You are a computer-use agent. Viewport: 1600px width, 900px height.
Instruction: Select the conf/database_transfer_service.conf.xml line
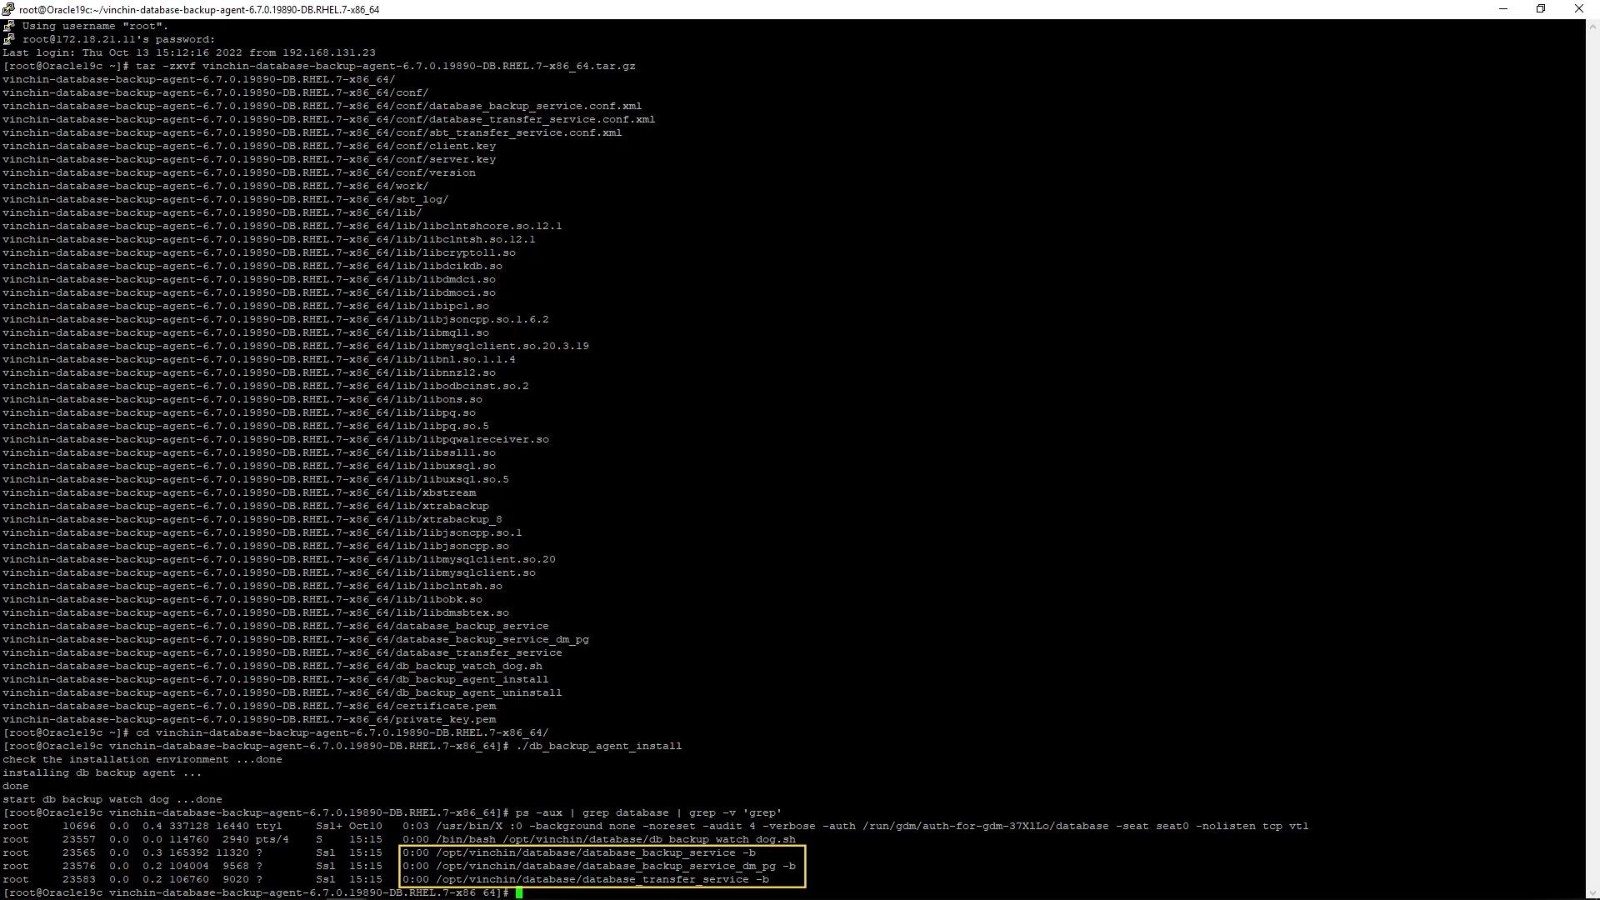point(329,119)
